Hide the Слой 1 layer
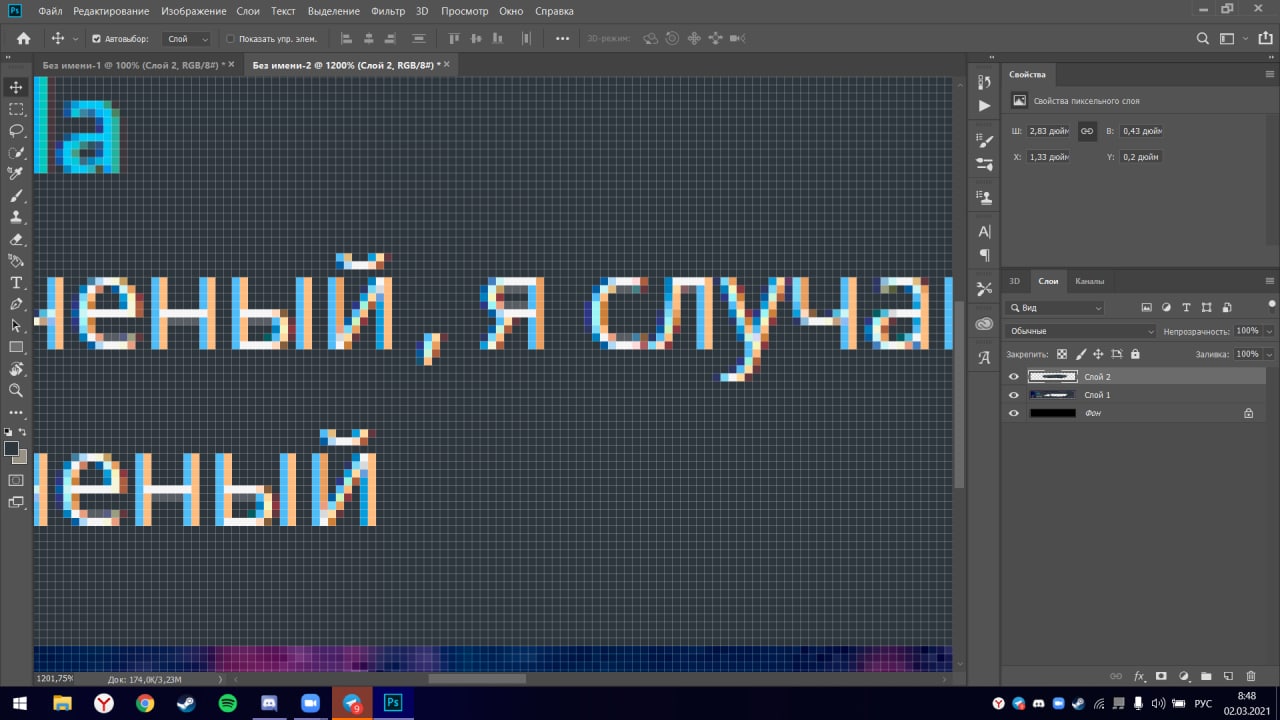This screenshot has height=720, width=1280. pos(1014,395)
